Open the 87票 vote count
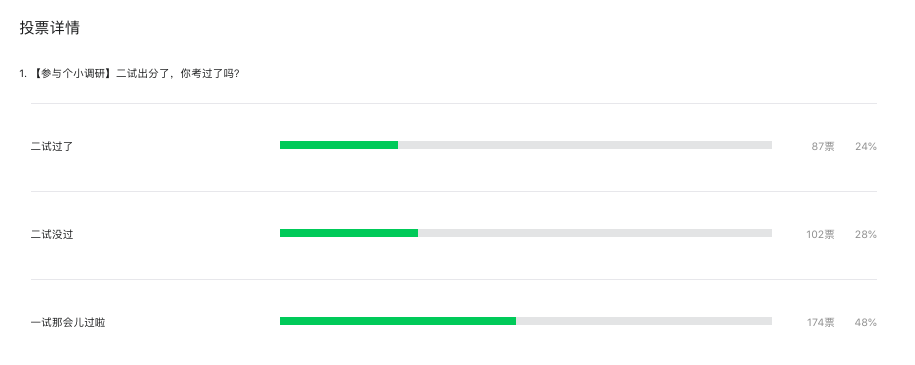915x365 pixels. coord(823,147)
